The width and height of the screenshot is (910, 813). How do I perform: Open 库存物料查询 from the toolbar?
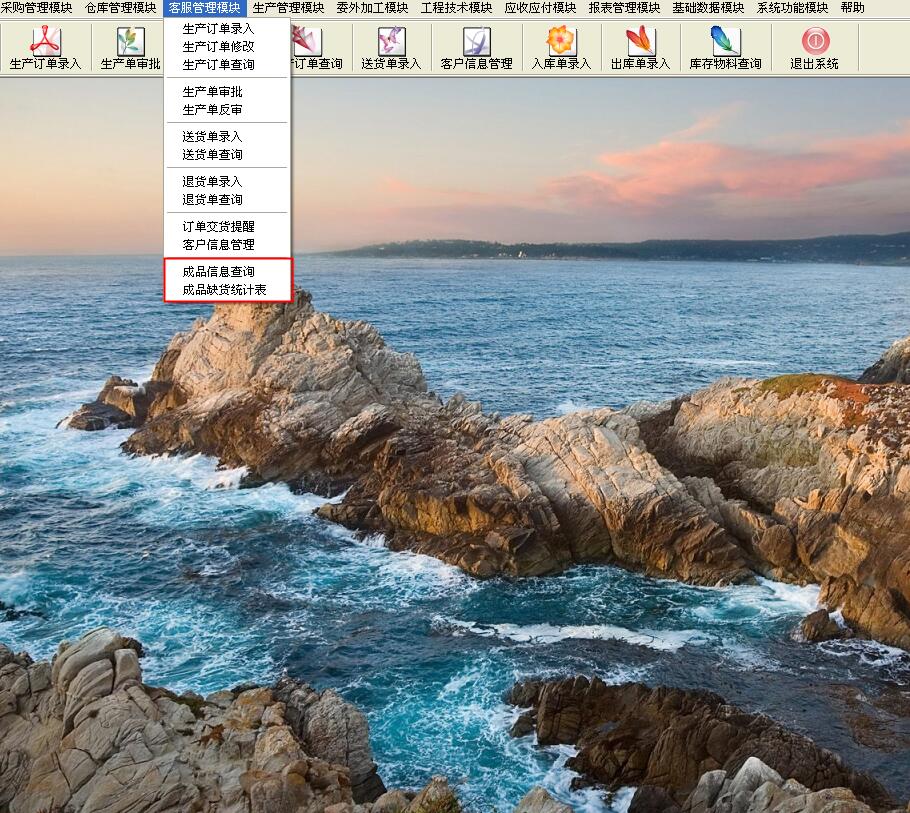725,42
